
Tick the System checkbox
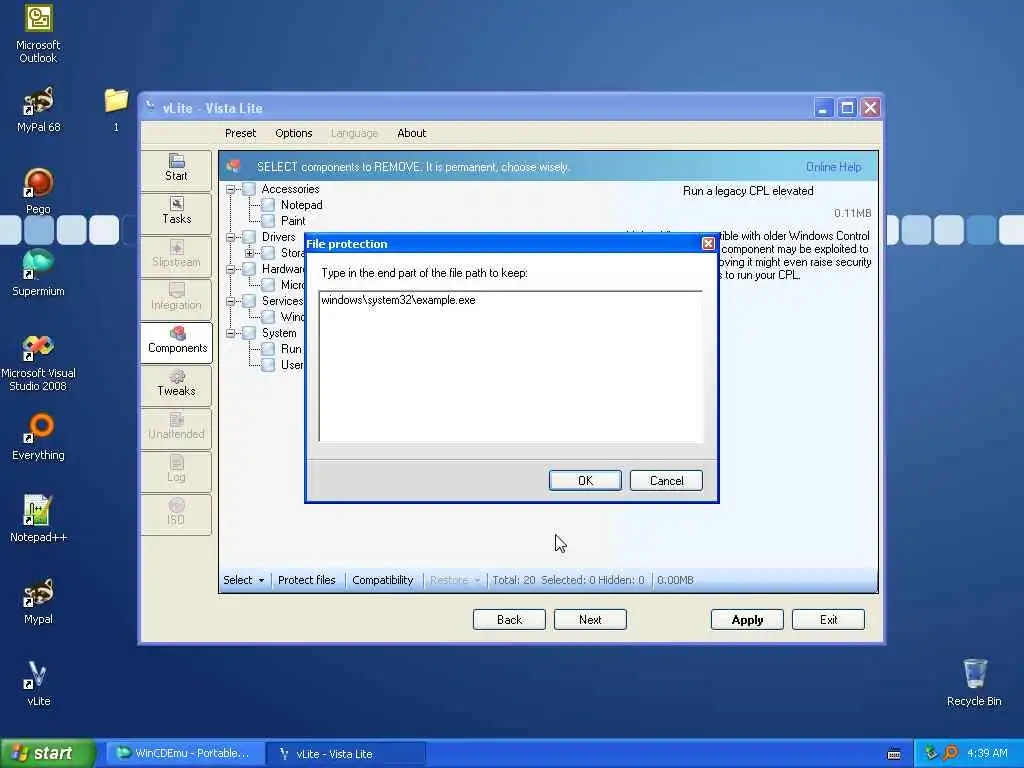click(x=249, y=333)
